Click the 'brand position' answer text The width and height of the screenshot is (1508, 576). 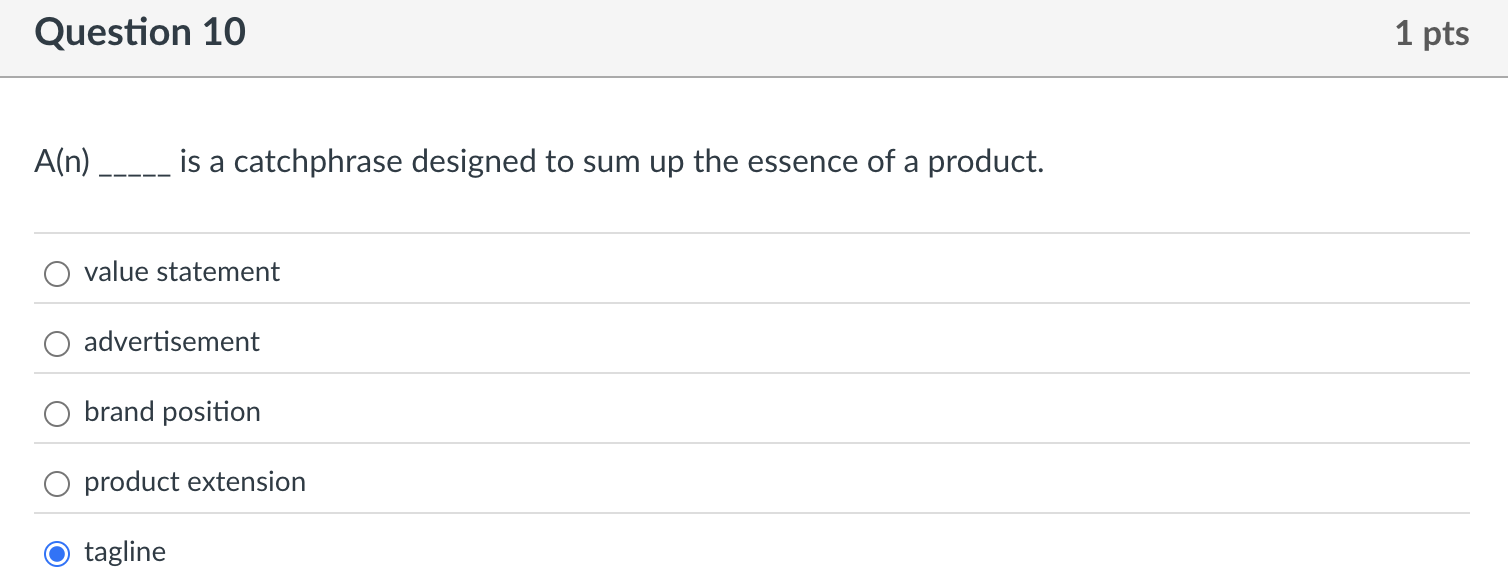pos(173,411)
